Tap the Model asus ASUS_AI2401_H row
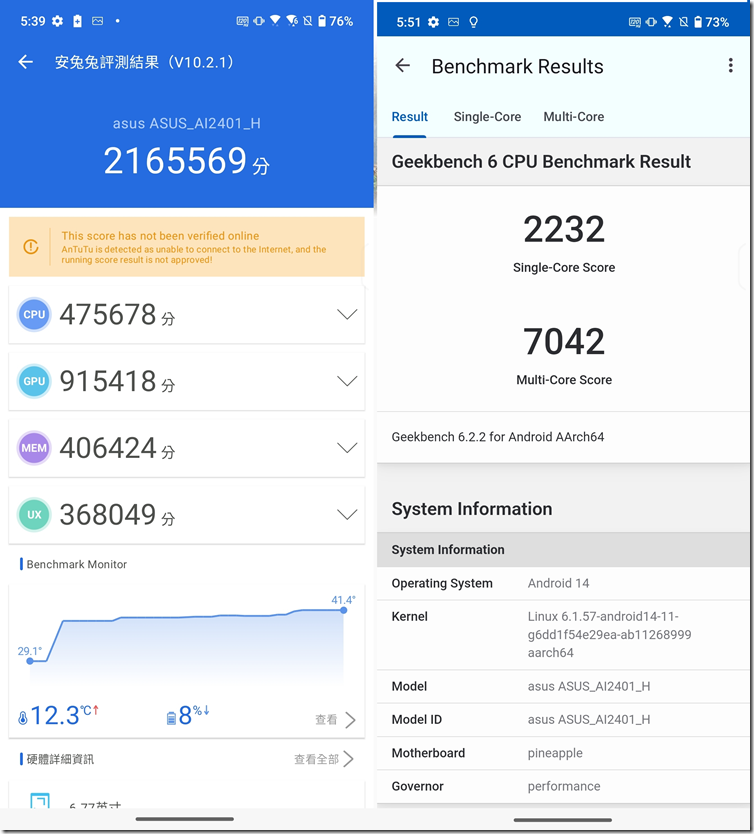754x834 pixels. coord(563,686)
